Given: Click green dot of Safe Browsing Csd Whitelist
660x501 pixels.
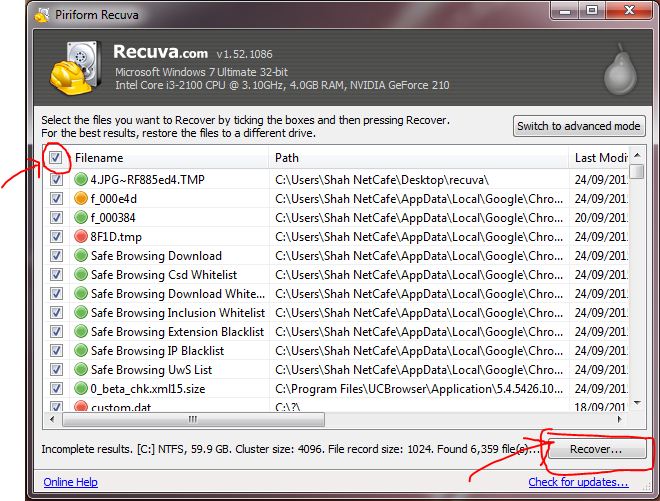Looking at the screenshot, I should [80, 274].
